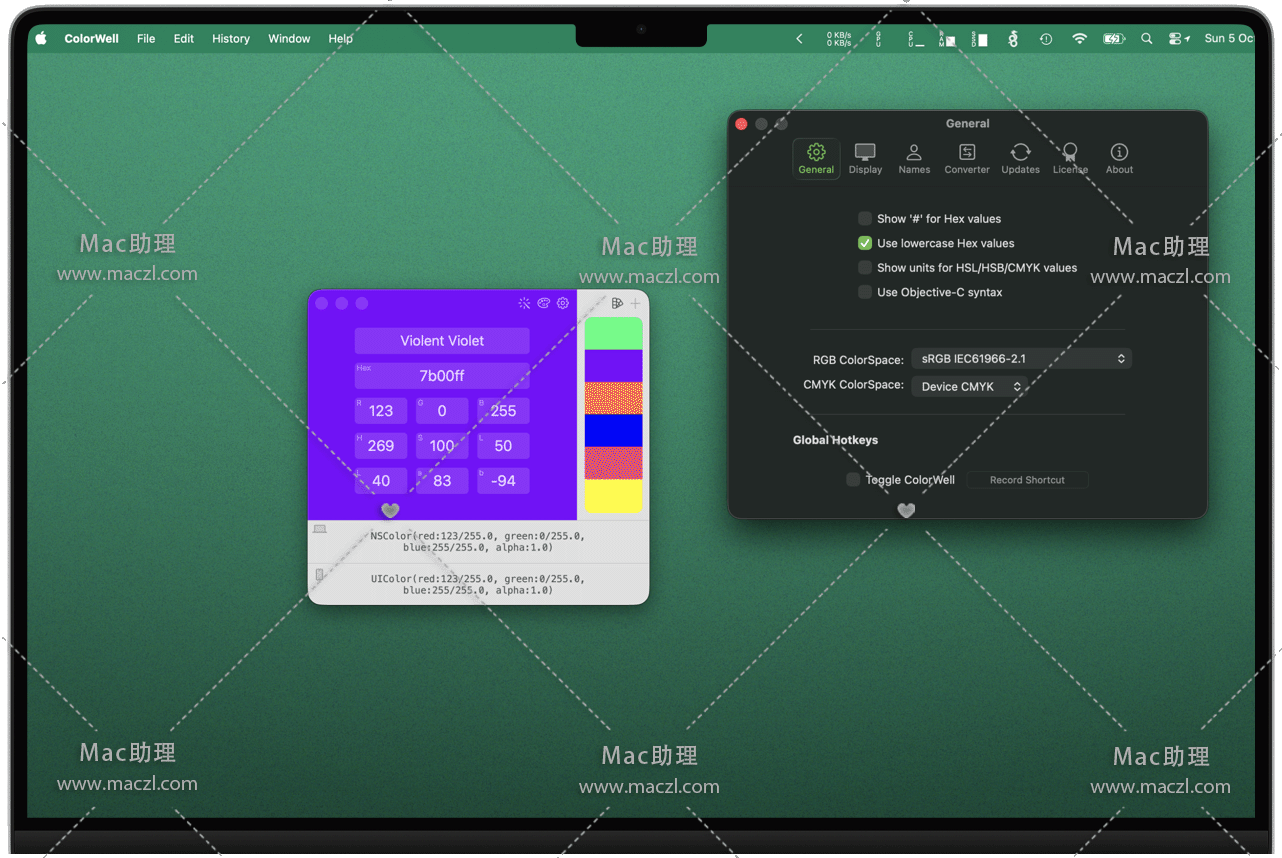Open the Wi-Fi icon in menu bar

1079,39
